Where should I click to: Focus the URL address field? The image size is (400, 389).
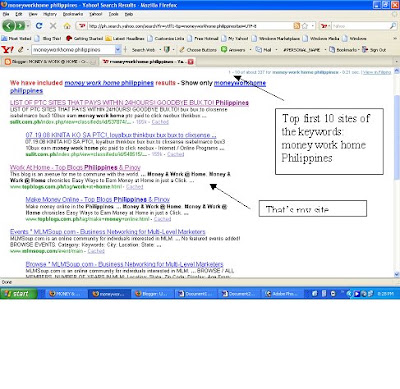pos(190,26)
